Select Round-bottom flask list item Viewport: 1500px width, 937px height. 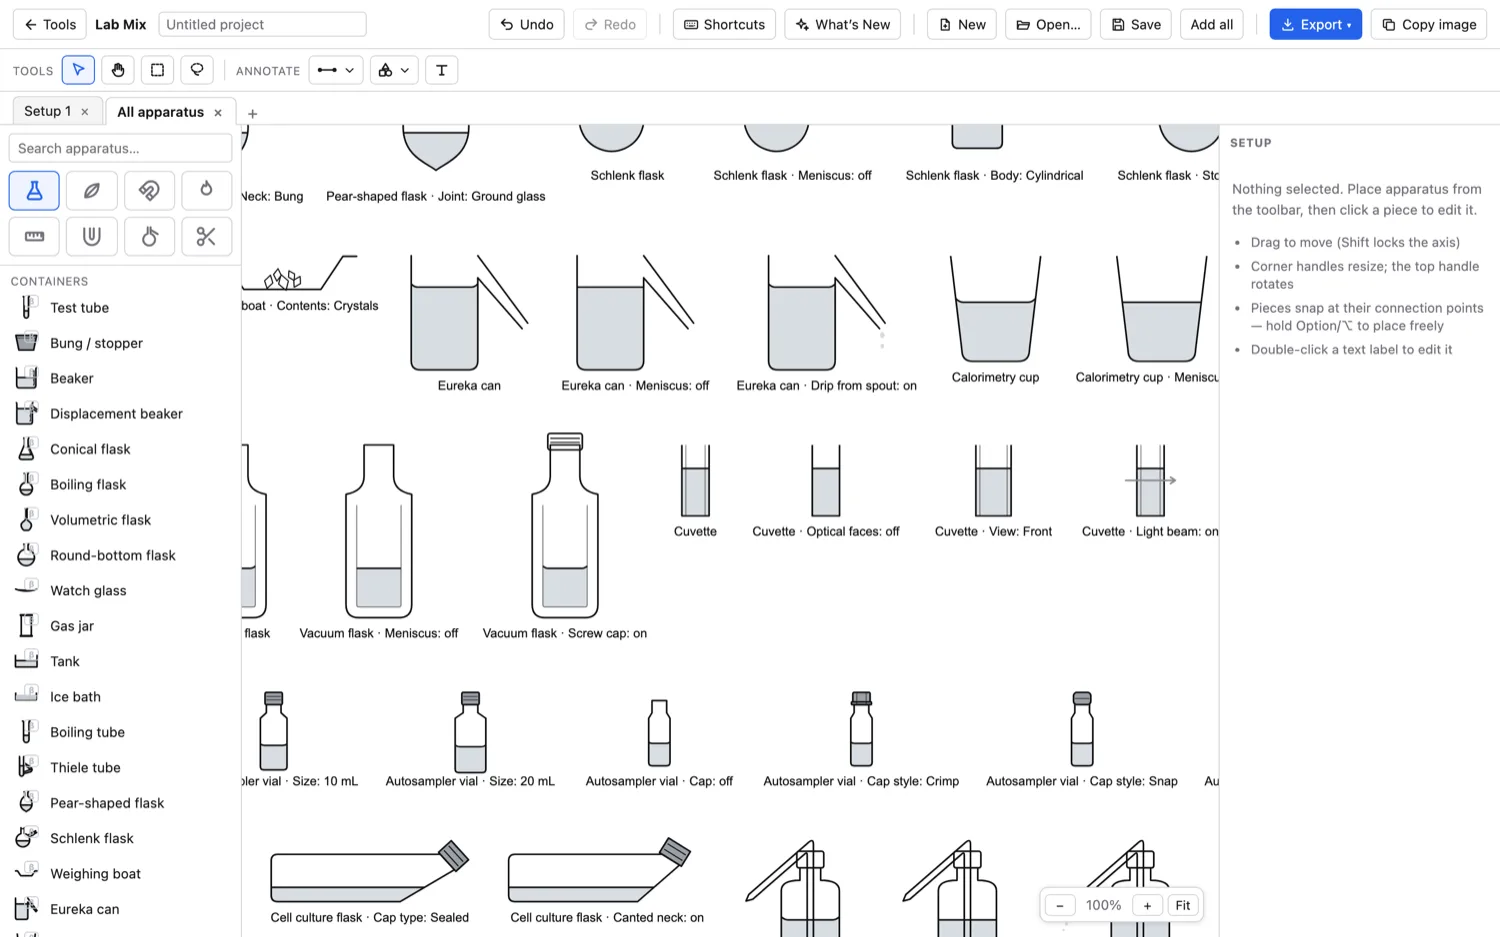[x=120, y=555]
